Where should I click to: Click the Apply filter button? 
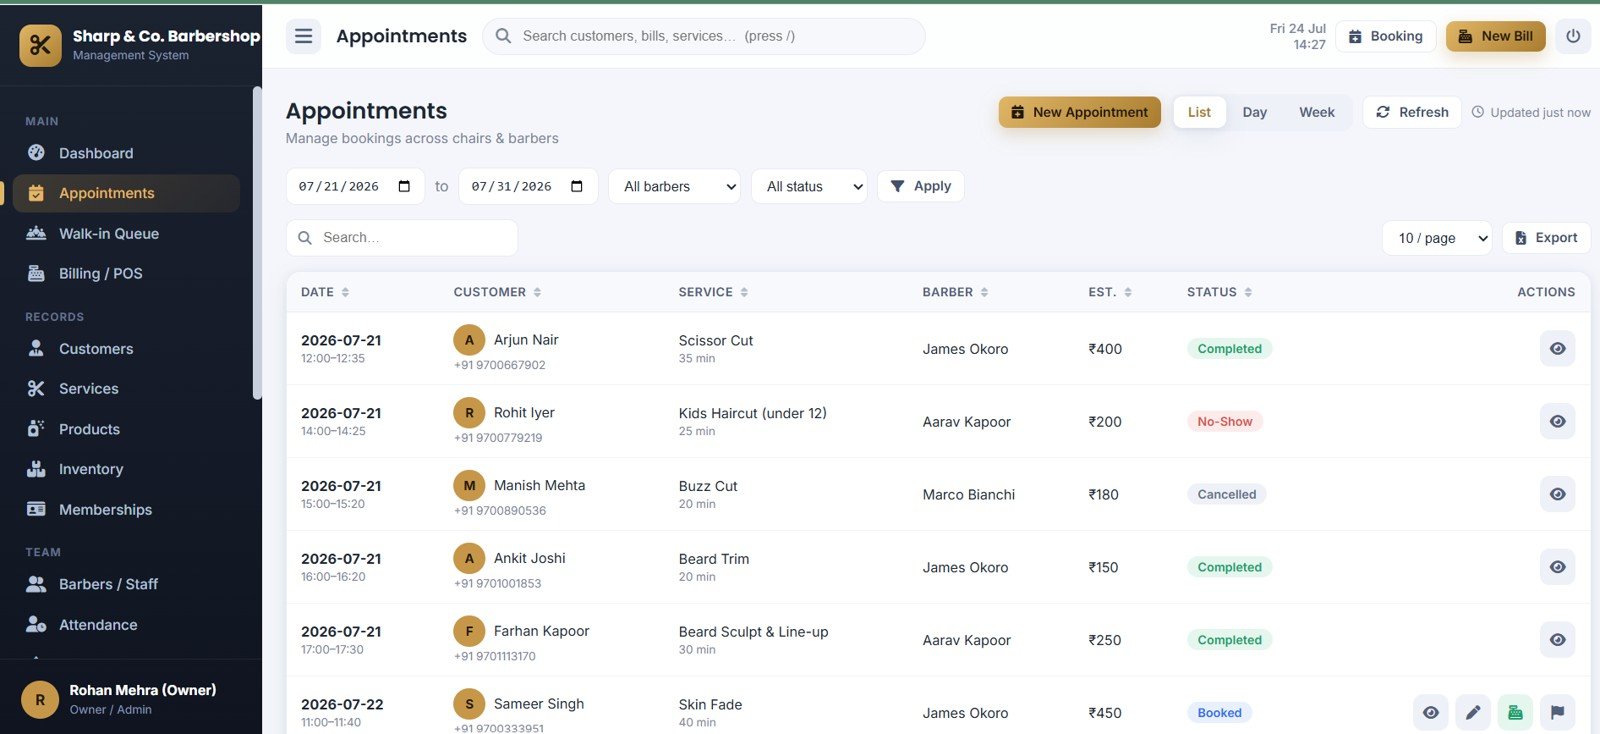coord(921,186)
